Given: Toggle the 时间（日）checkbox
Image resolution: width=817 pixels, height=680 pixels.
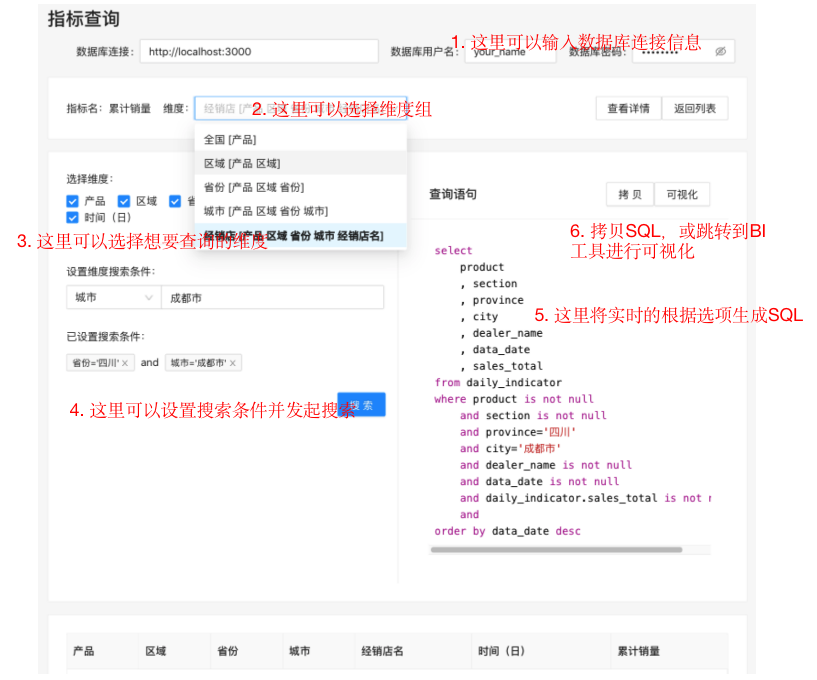Looking at the screenshot, I should 73,217.
